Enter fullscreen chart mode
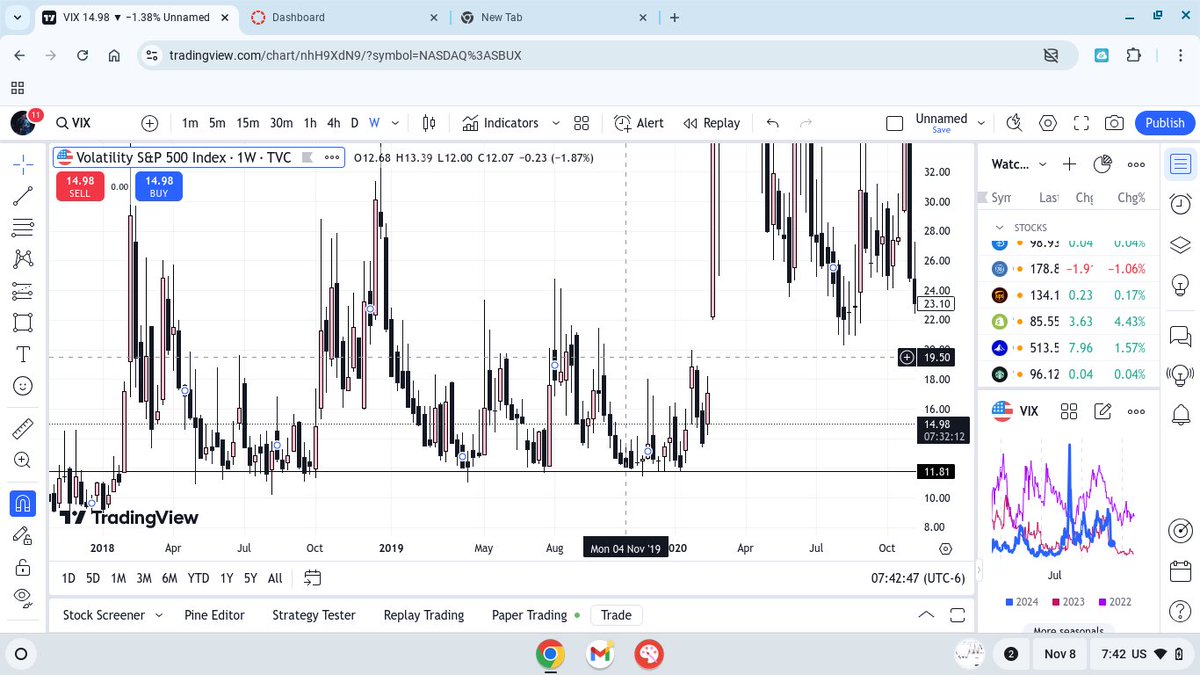This screenshot has height=675, width=1200. point(1081,123)
